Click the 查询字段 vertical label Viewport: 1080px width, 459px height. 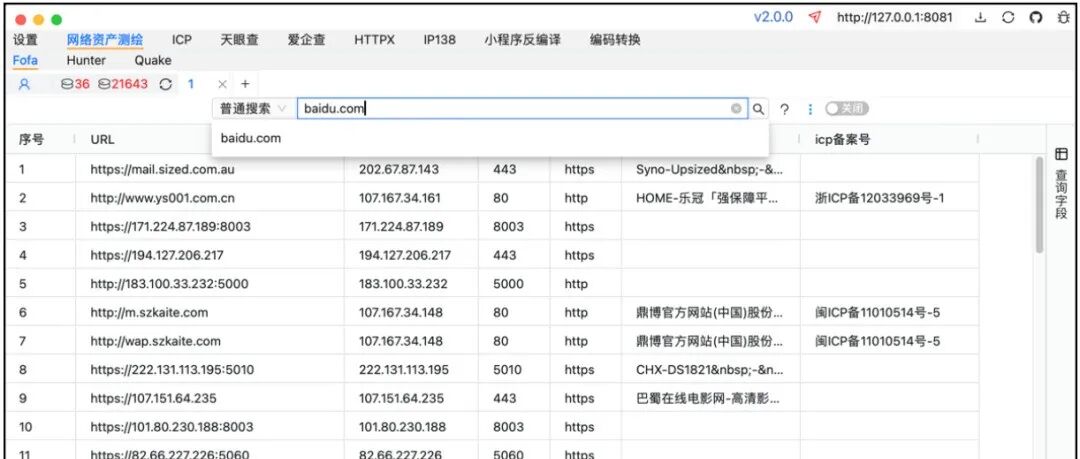[1061, 192]
